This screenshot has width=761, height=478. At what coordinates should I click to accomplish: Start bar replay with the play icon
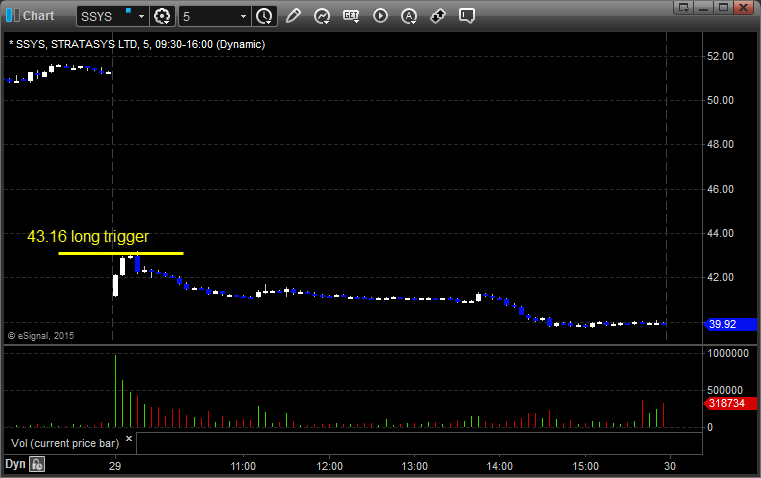380,16
